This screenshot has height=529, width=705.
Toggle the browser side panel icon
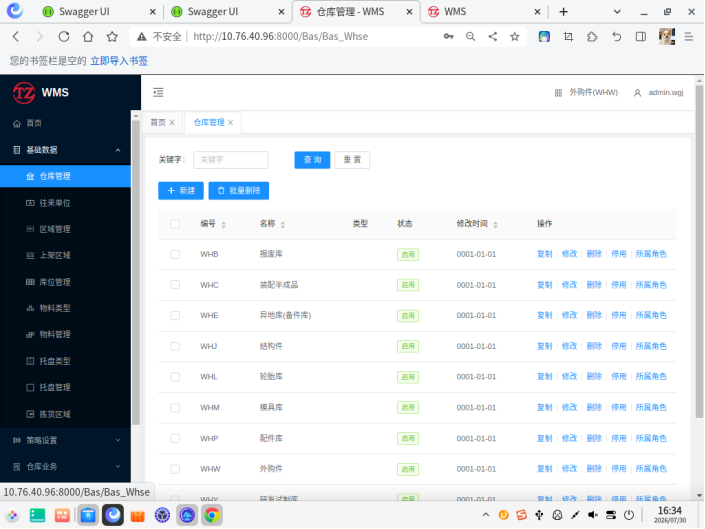[641, 36]
